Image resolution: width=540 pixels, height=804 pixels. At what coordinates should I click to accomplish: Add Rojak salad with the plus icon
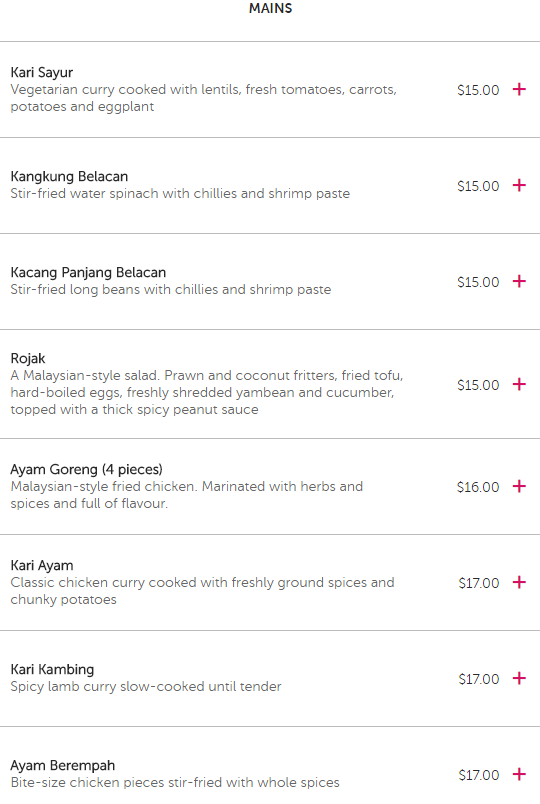pyautogui.click(x=519, y=384)
